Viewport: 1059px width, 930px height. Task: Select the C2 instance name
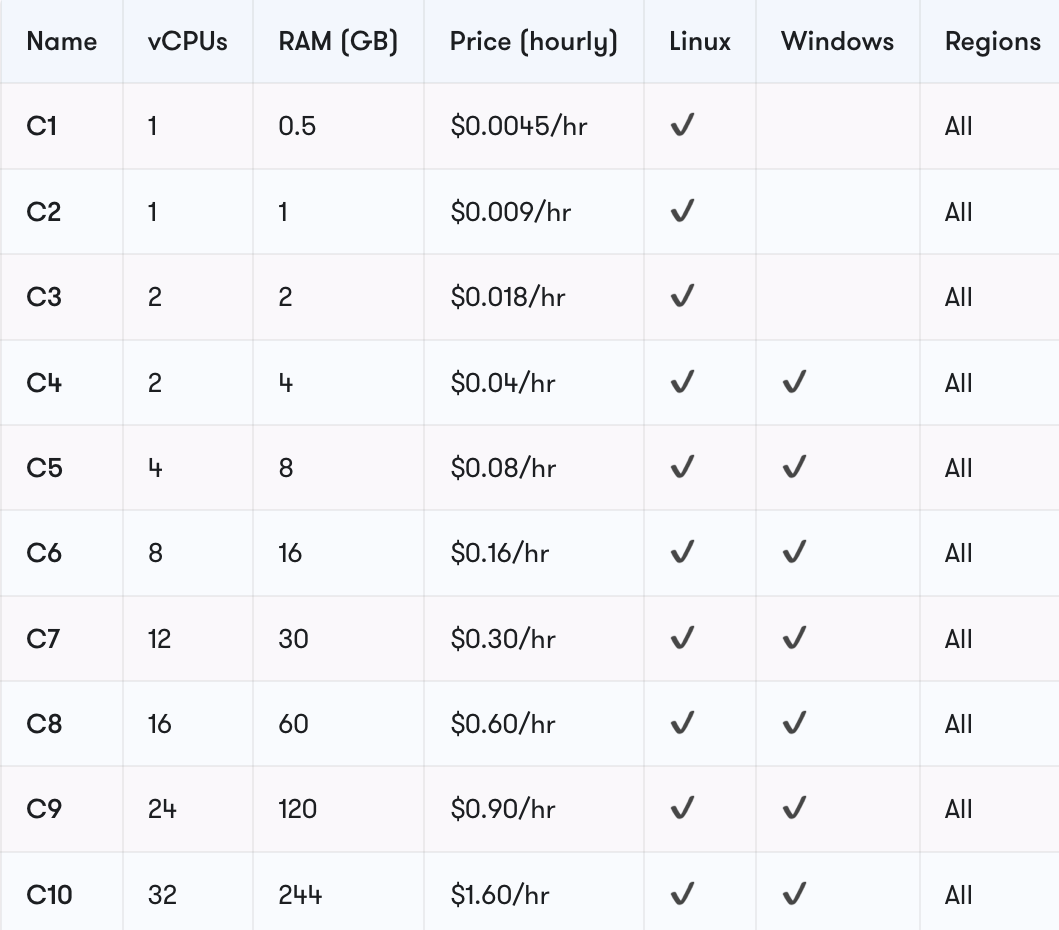point(44,211)
